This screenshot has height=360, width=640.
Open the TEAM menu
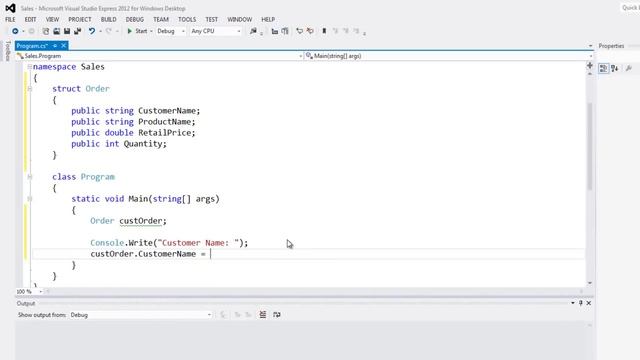coord(161,20)
